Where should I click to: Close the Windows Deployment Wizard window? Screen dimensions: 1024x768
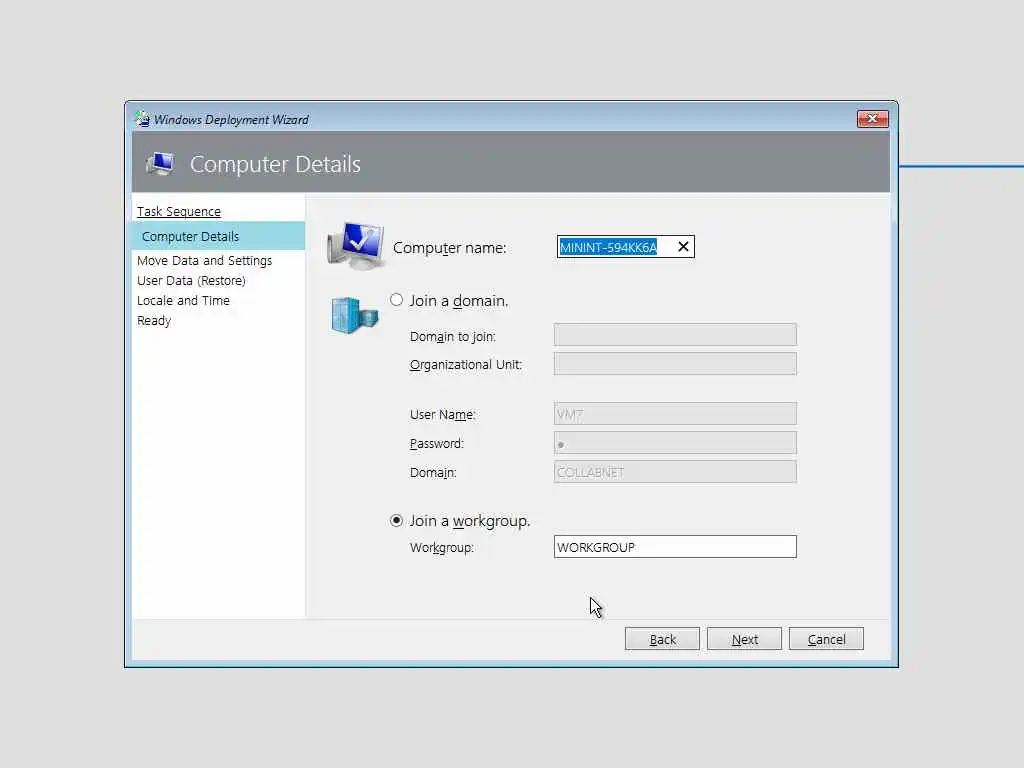(x=872, y=119)
